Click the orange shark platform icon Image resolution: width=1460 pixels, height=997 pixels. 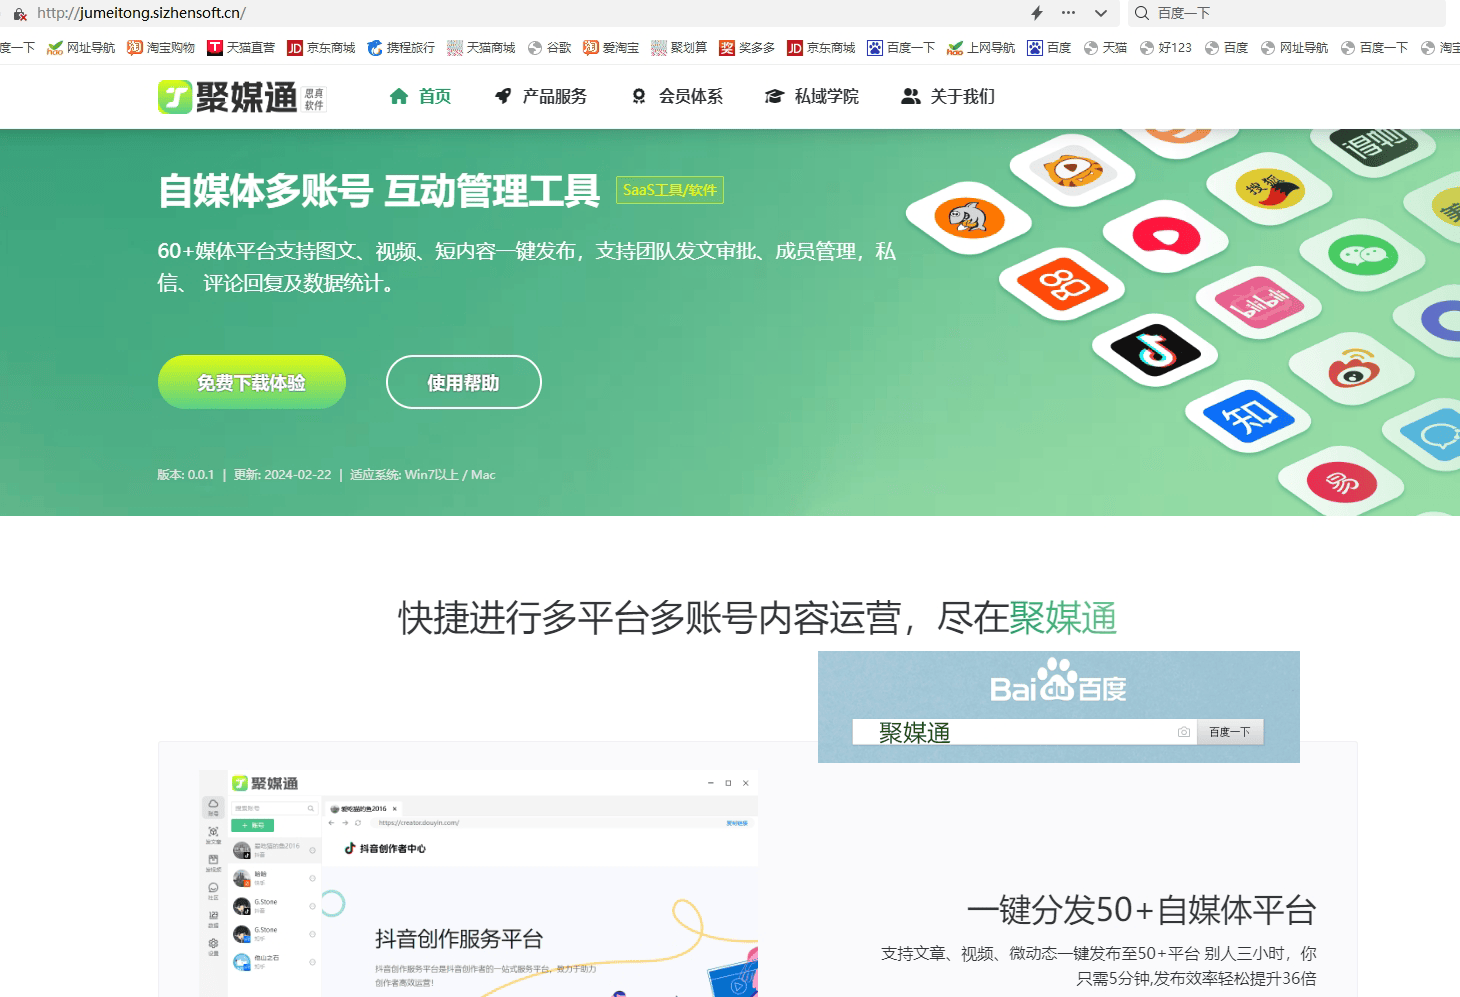[969, 216]
